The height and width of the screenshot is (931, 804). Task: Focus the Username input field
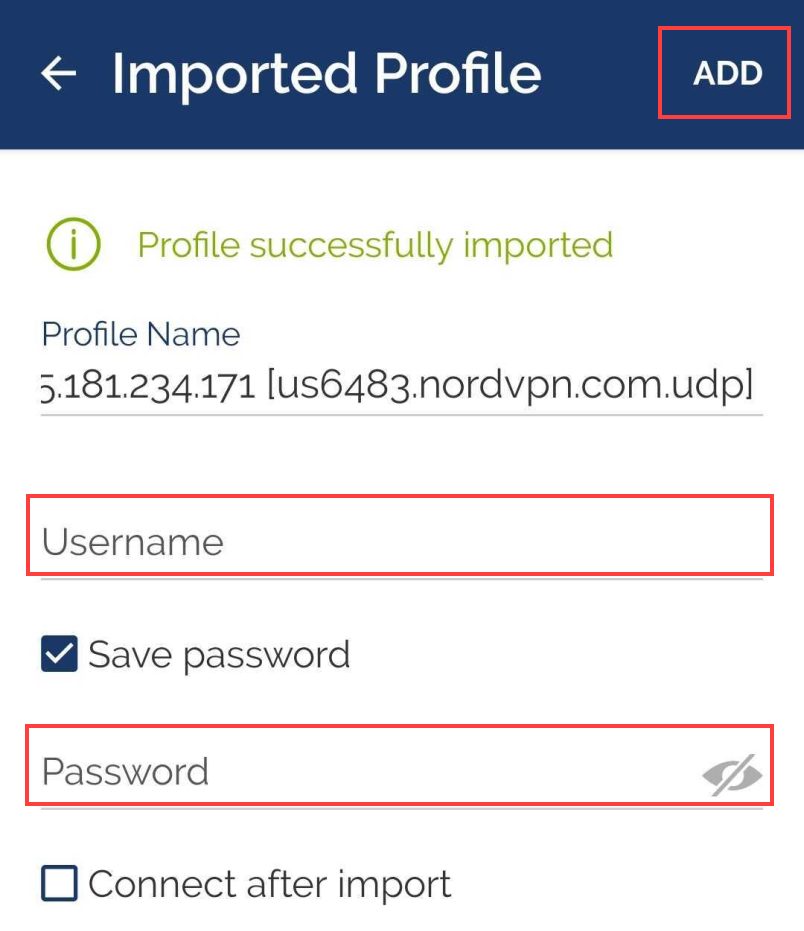coord(400,542)
